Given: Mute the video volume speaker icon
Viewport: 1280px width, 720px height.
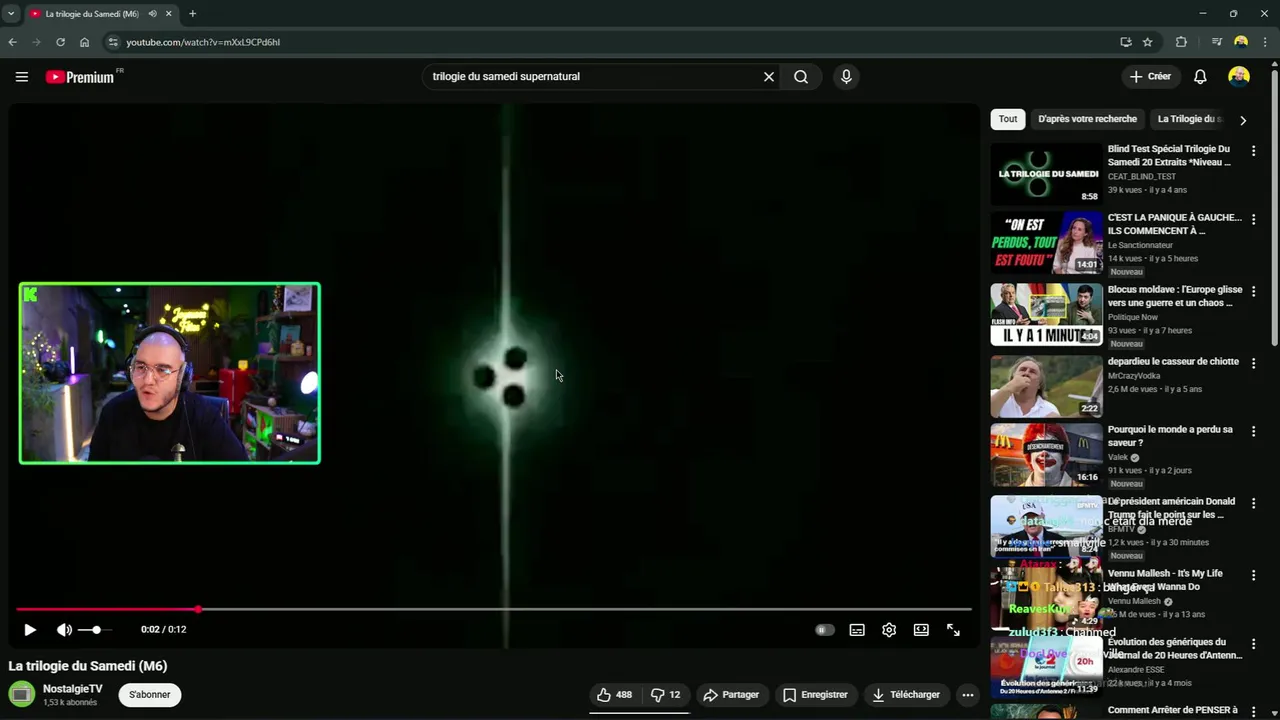Looking at the screenshot, I should tap(64, 630).
